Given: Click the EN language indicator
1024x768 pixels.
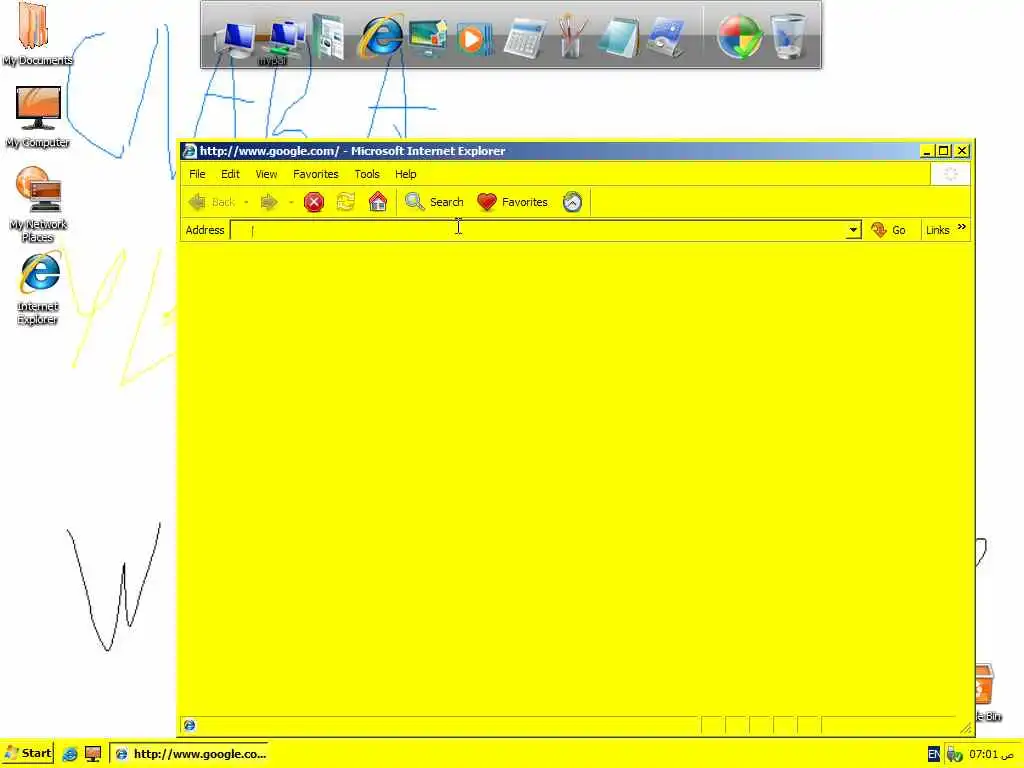Looking at the screenshot, I should 934,754.
